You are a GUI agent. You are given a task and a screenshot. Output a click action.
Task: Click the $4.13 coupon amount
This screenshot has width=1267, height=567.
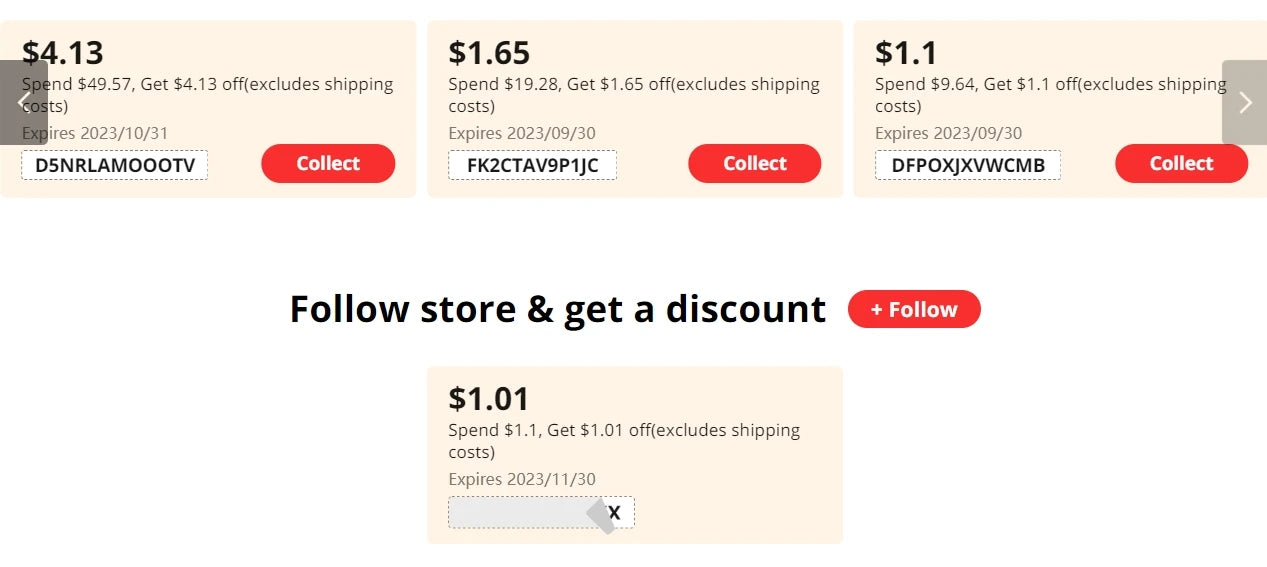63,52
